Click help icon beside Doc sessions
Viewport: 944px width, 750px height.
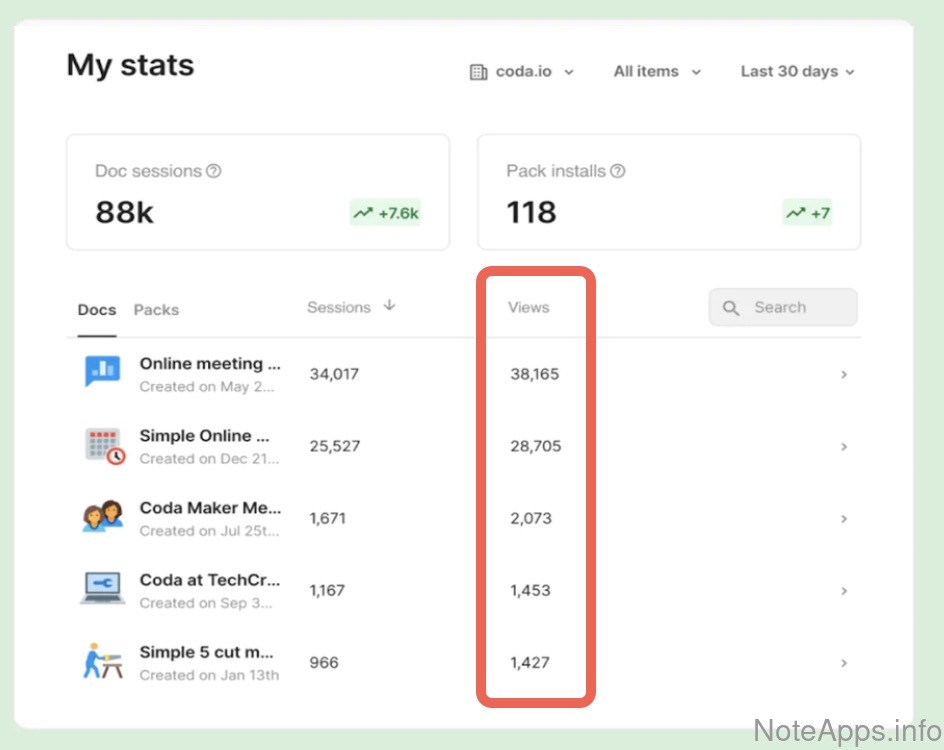[213, 171]
